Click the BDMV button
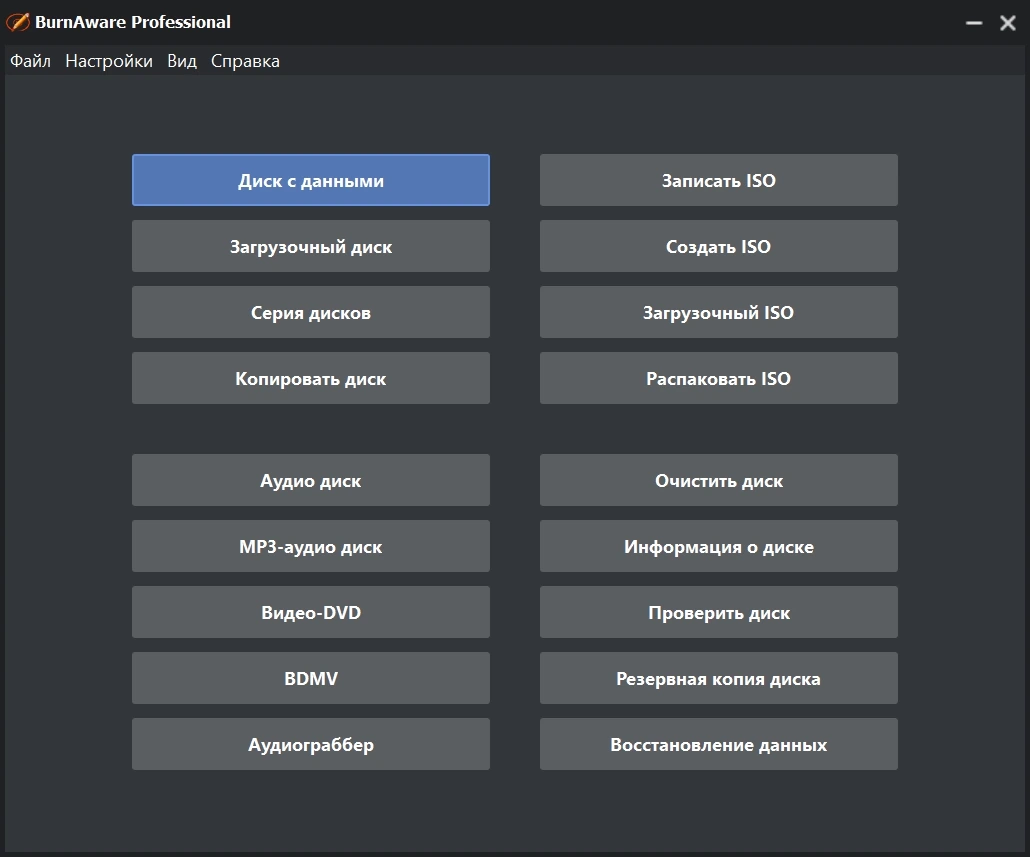 tap(311, 678)
